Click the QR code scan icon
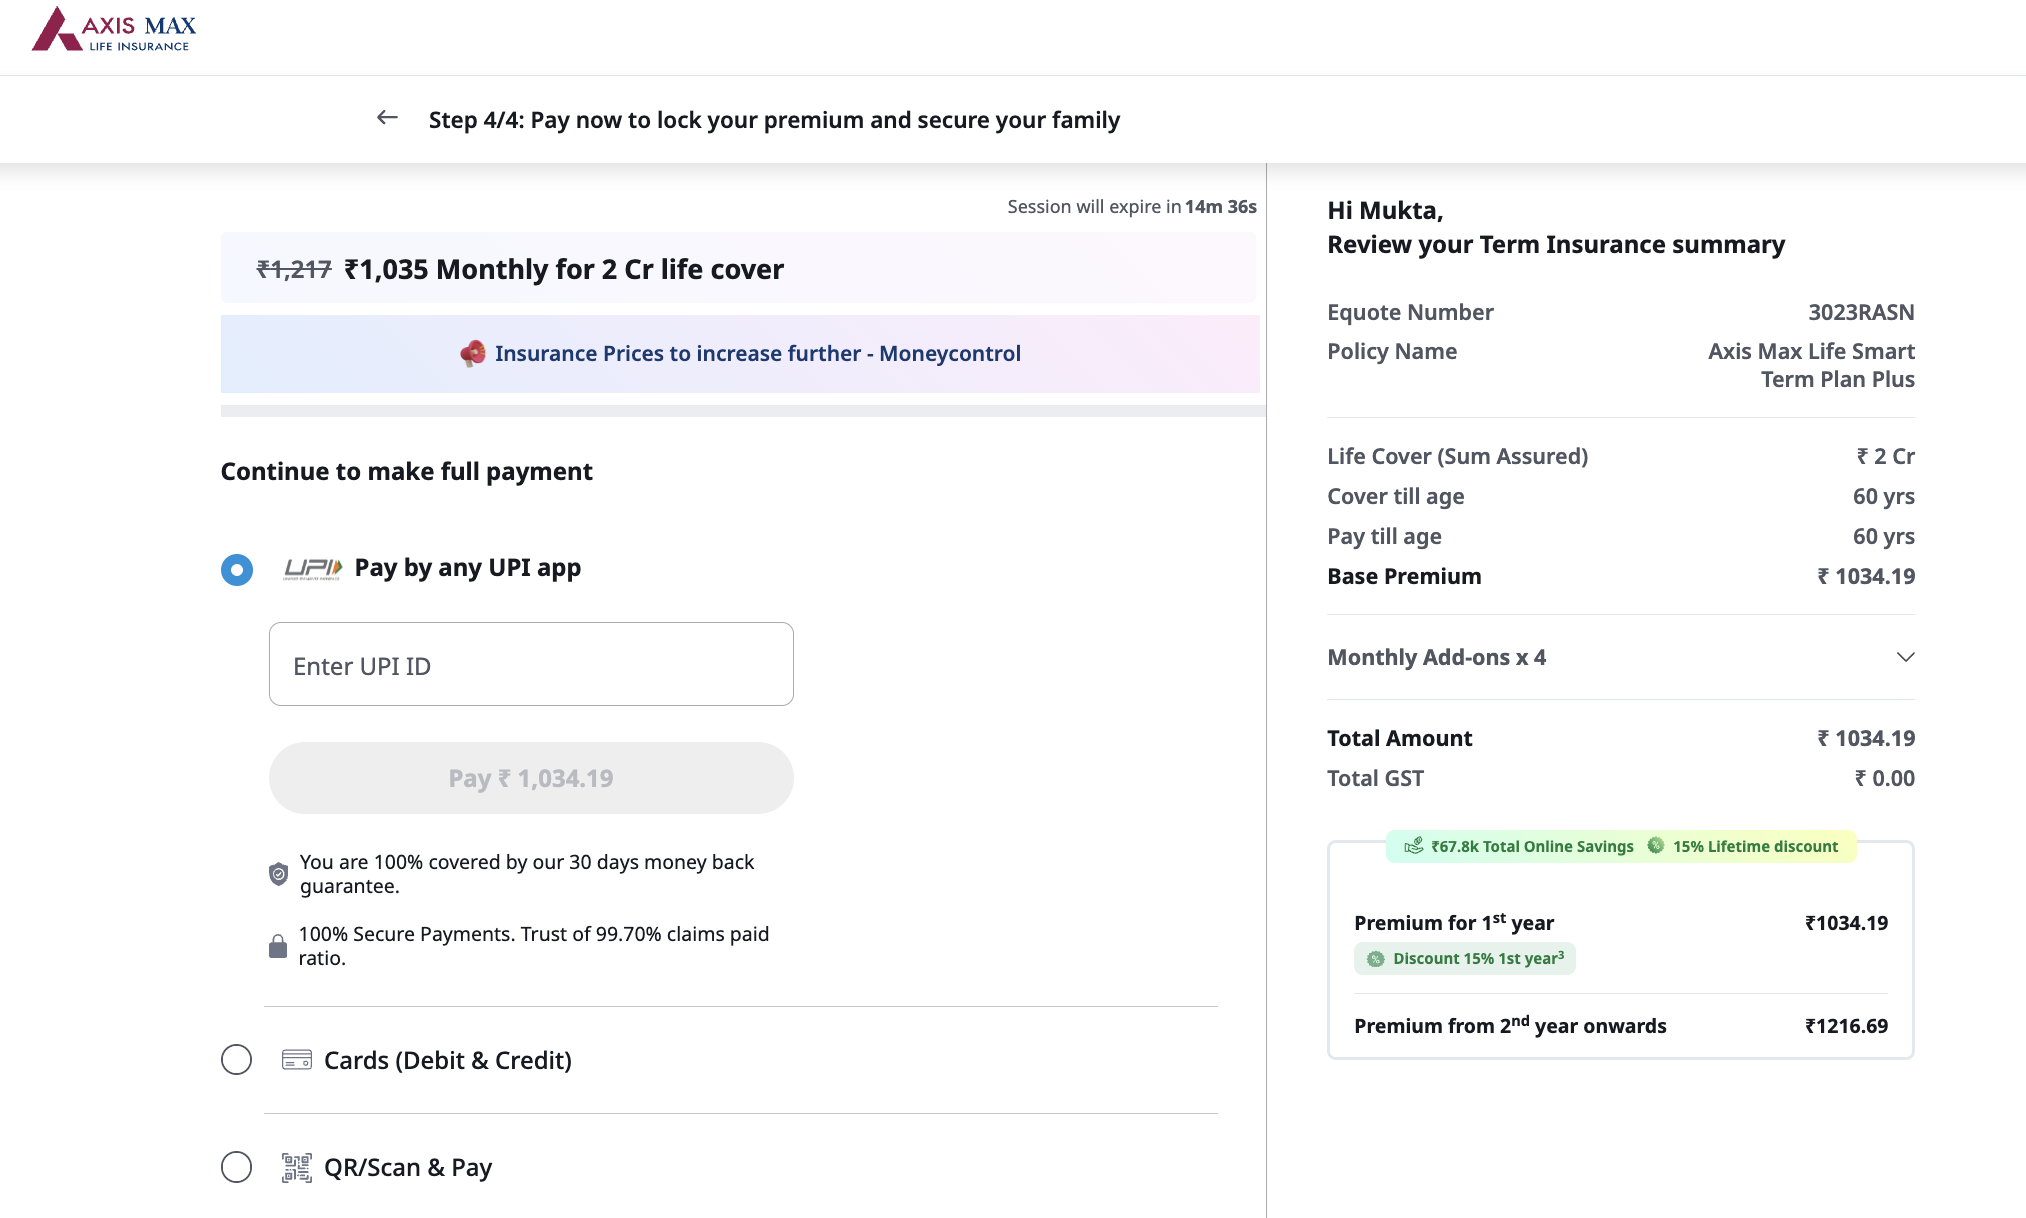The image size is (2026, 1218). coord(297,1167)
